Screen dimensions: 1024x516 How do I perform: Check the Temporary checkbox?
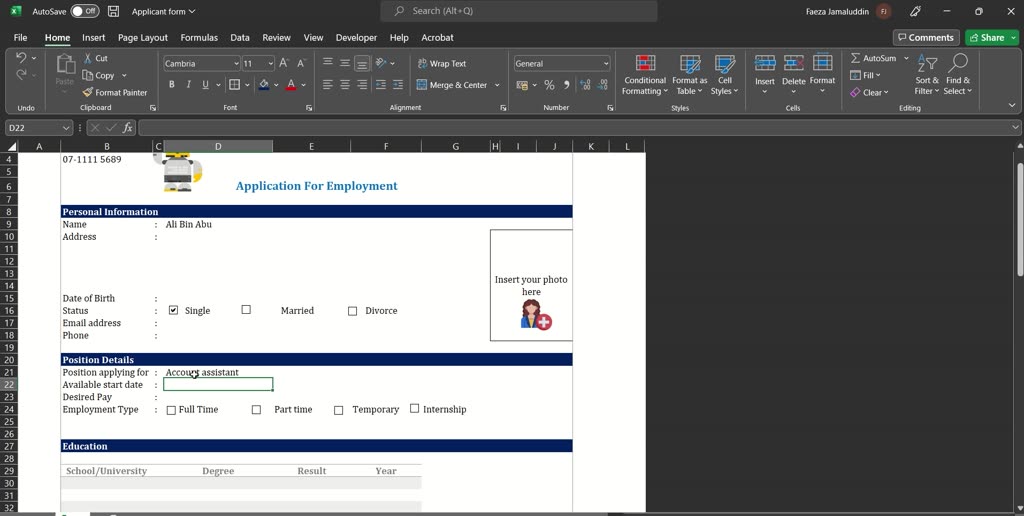point(338,410)
